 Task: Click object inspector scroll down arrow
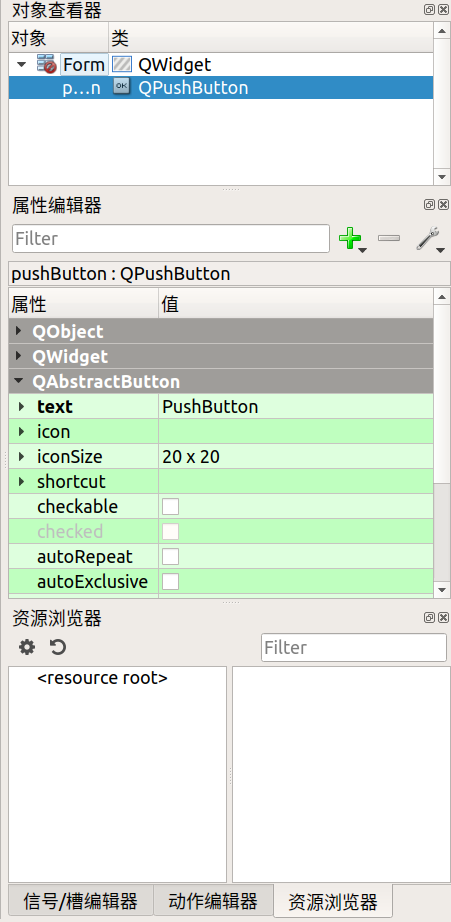pyautogui.click(x=442, y=177)
